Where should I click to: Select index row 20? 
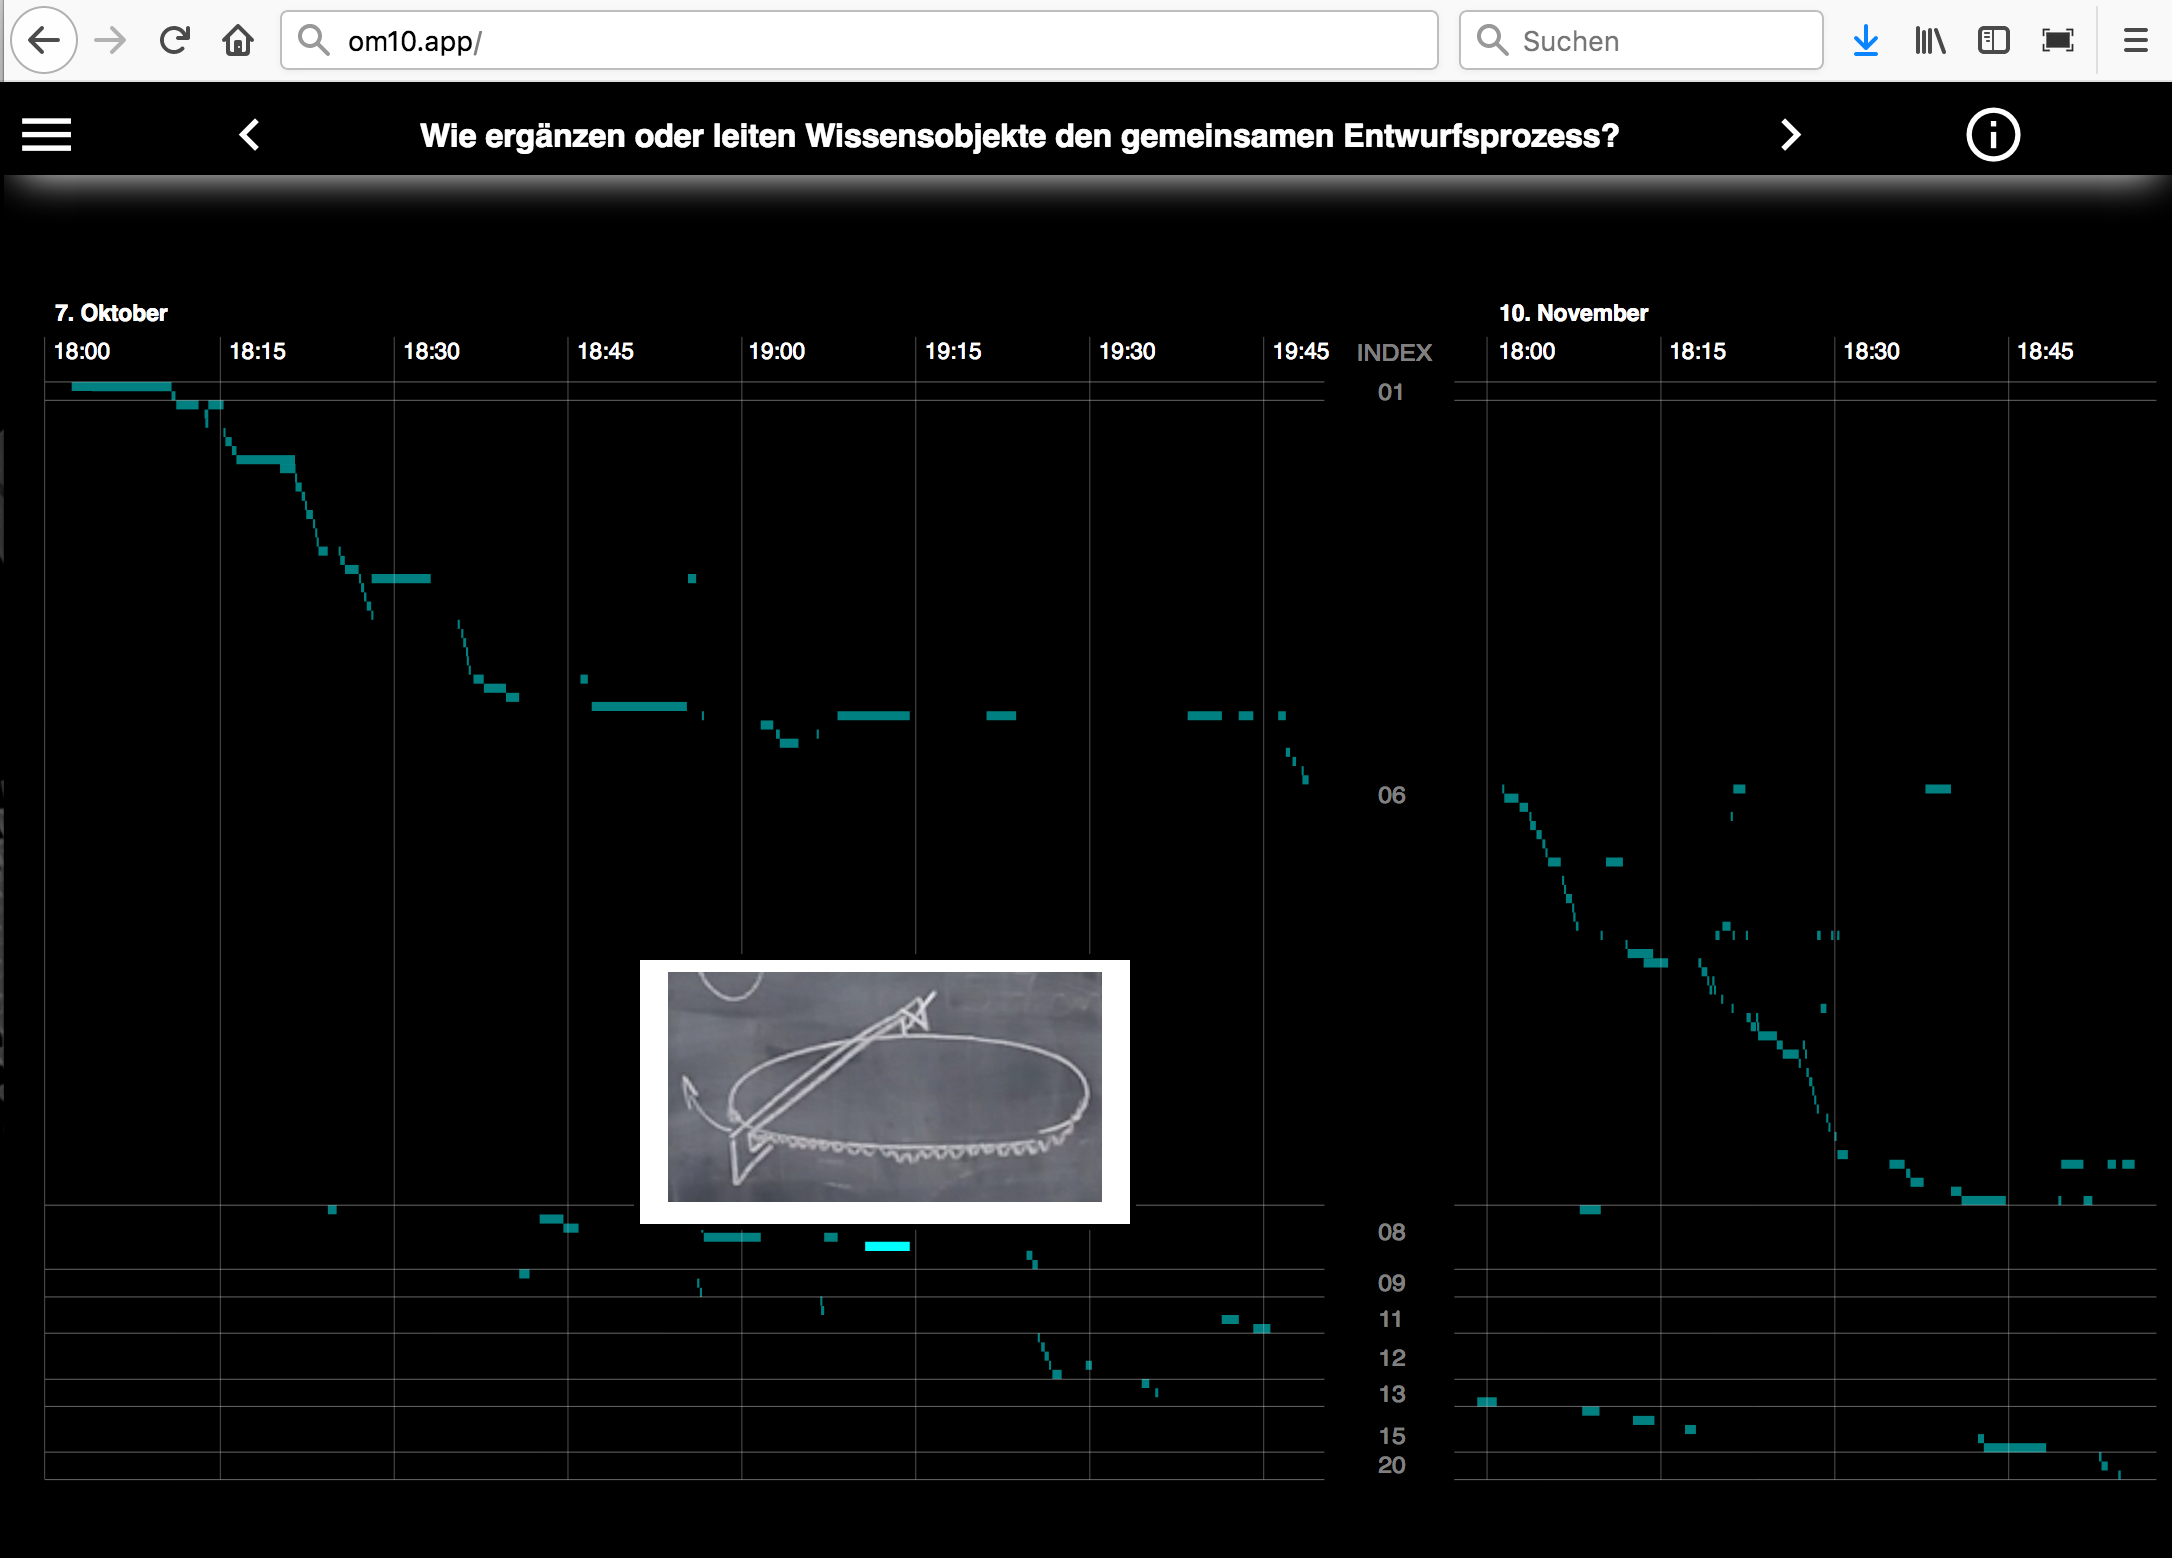[x=1391, y=1465]
